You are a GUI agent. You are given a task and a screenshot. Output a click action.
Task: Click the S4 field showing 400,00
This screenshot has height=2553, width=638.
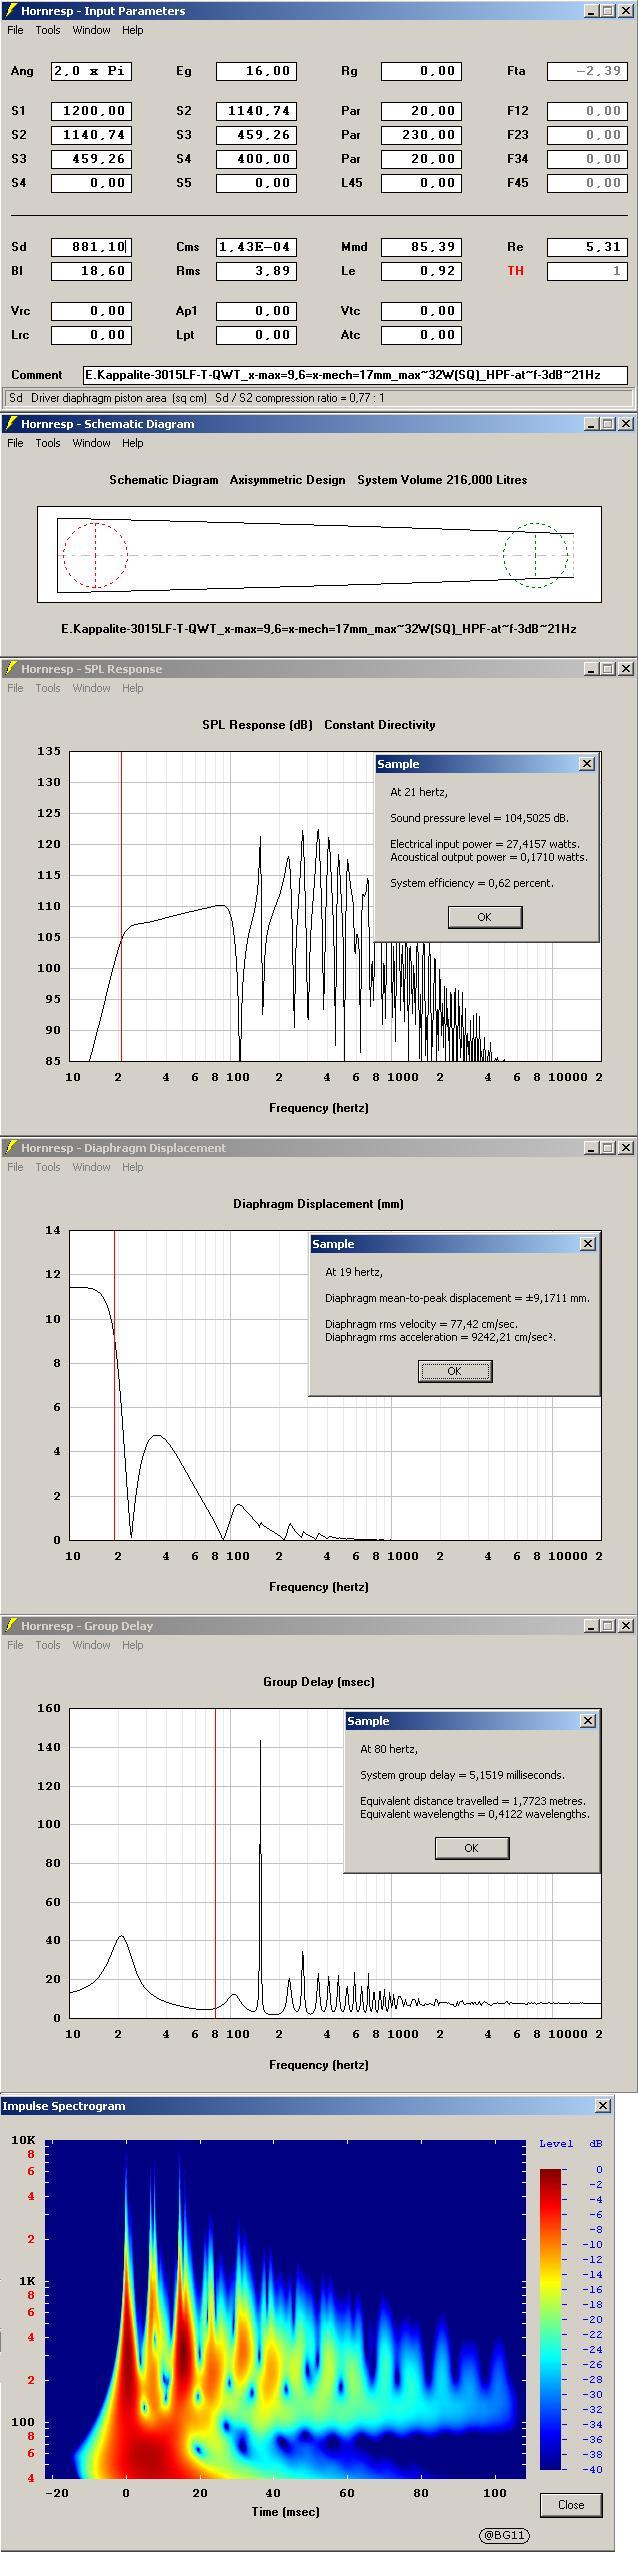point(256,159)
